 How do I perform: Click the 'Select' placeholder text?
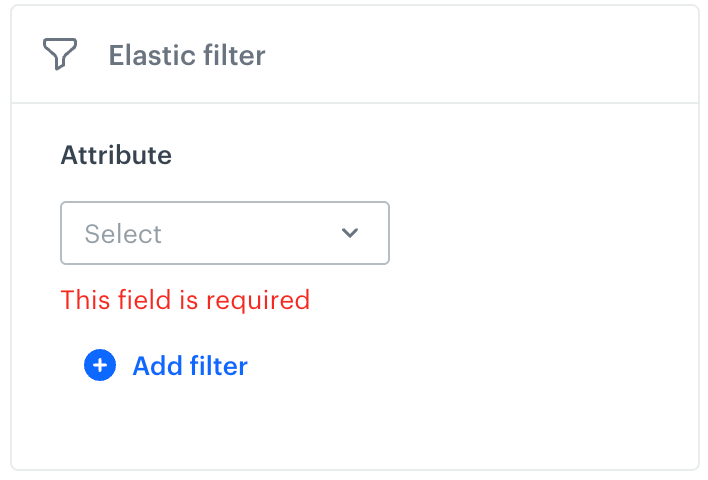[x=123, y=234]
